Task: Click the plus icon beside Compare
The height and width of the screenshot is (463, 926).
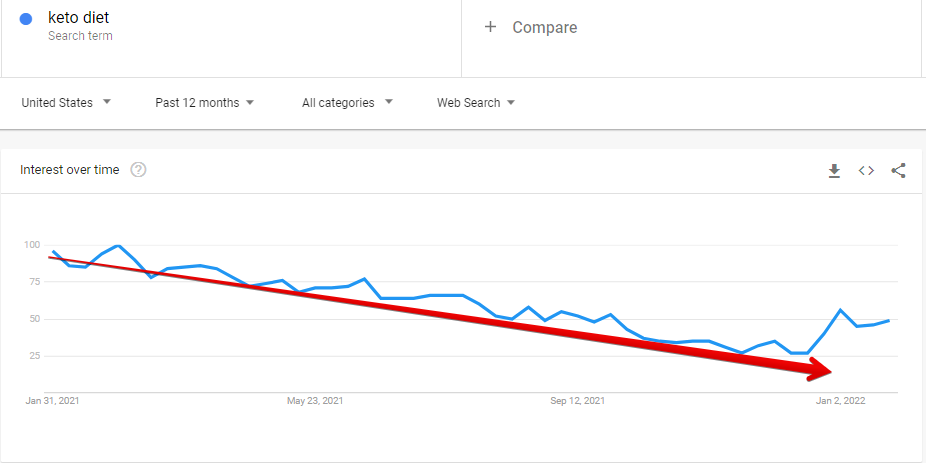Action: pyautogui.click(x=490, y=27)
